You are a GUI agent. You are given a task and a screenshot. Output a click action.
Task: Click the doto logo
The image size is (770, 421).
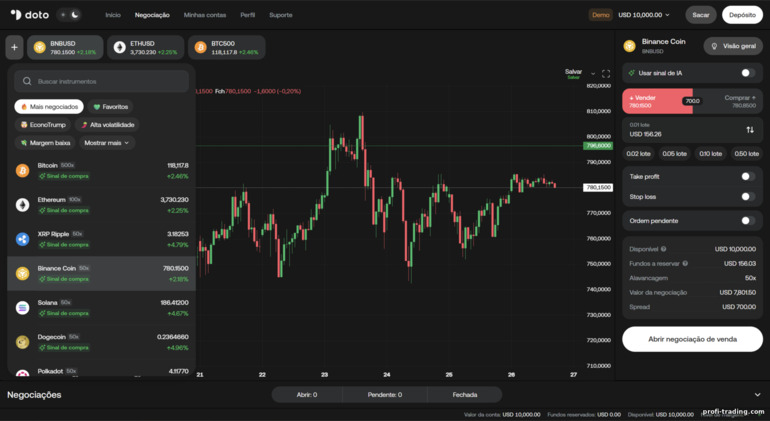tap(30, 15)
